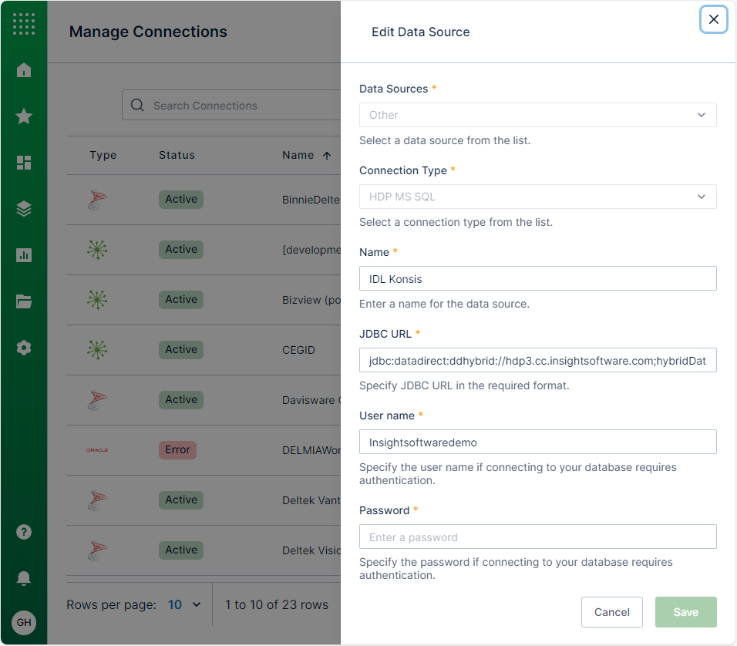Viewport: 737px width, 646px height.
Task: Focus the Password input field
Action: tap(538, 537)
